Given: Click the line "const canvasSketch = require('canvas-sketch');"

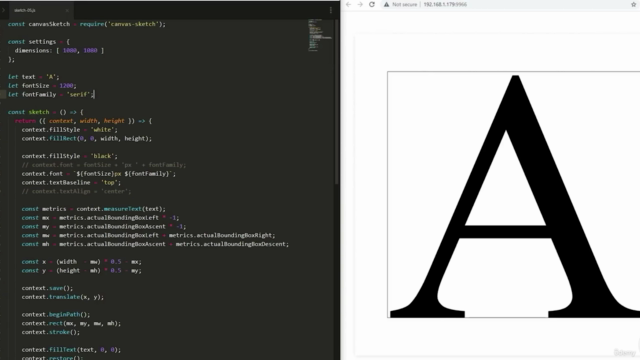Looking at the screenshot, I should tap(87, 24).
